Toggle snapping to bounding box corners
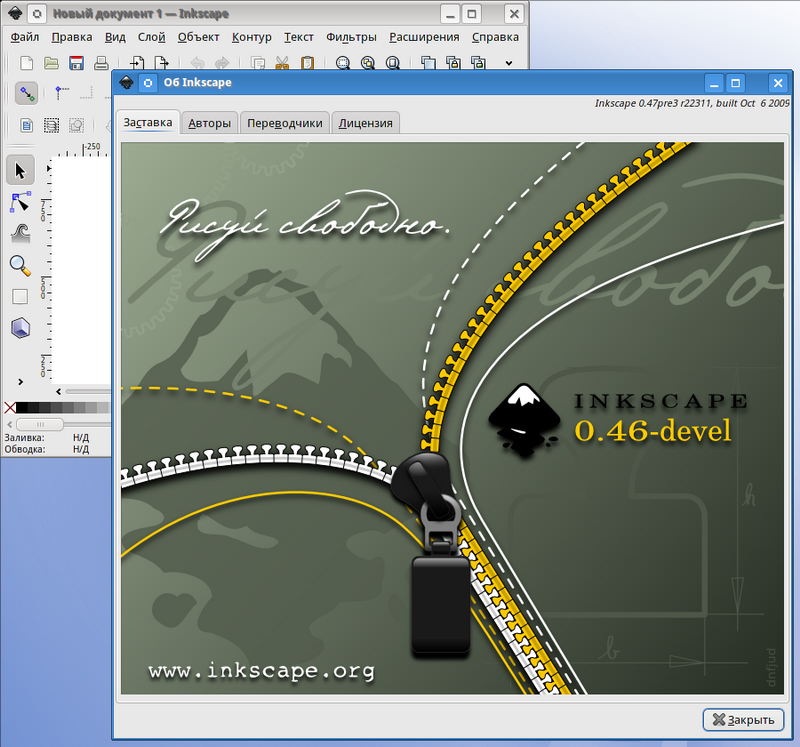 coord(61,93)
